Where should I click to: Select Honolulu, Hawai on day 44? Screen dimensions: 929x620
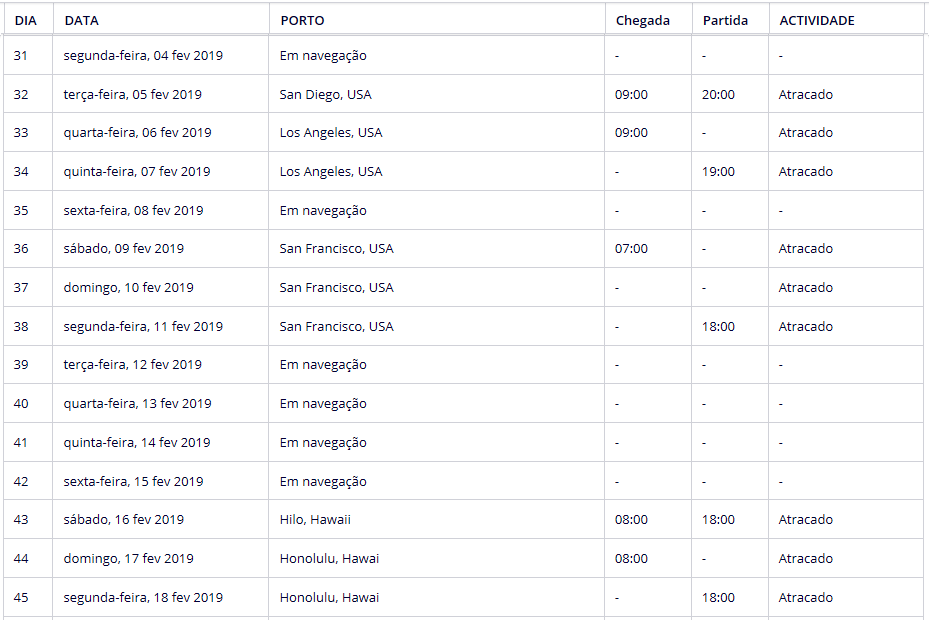tap(329, 559)
